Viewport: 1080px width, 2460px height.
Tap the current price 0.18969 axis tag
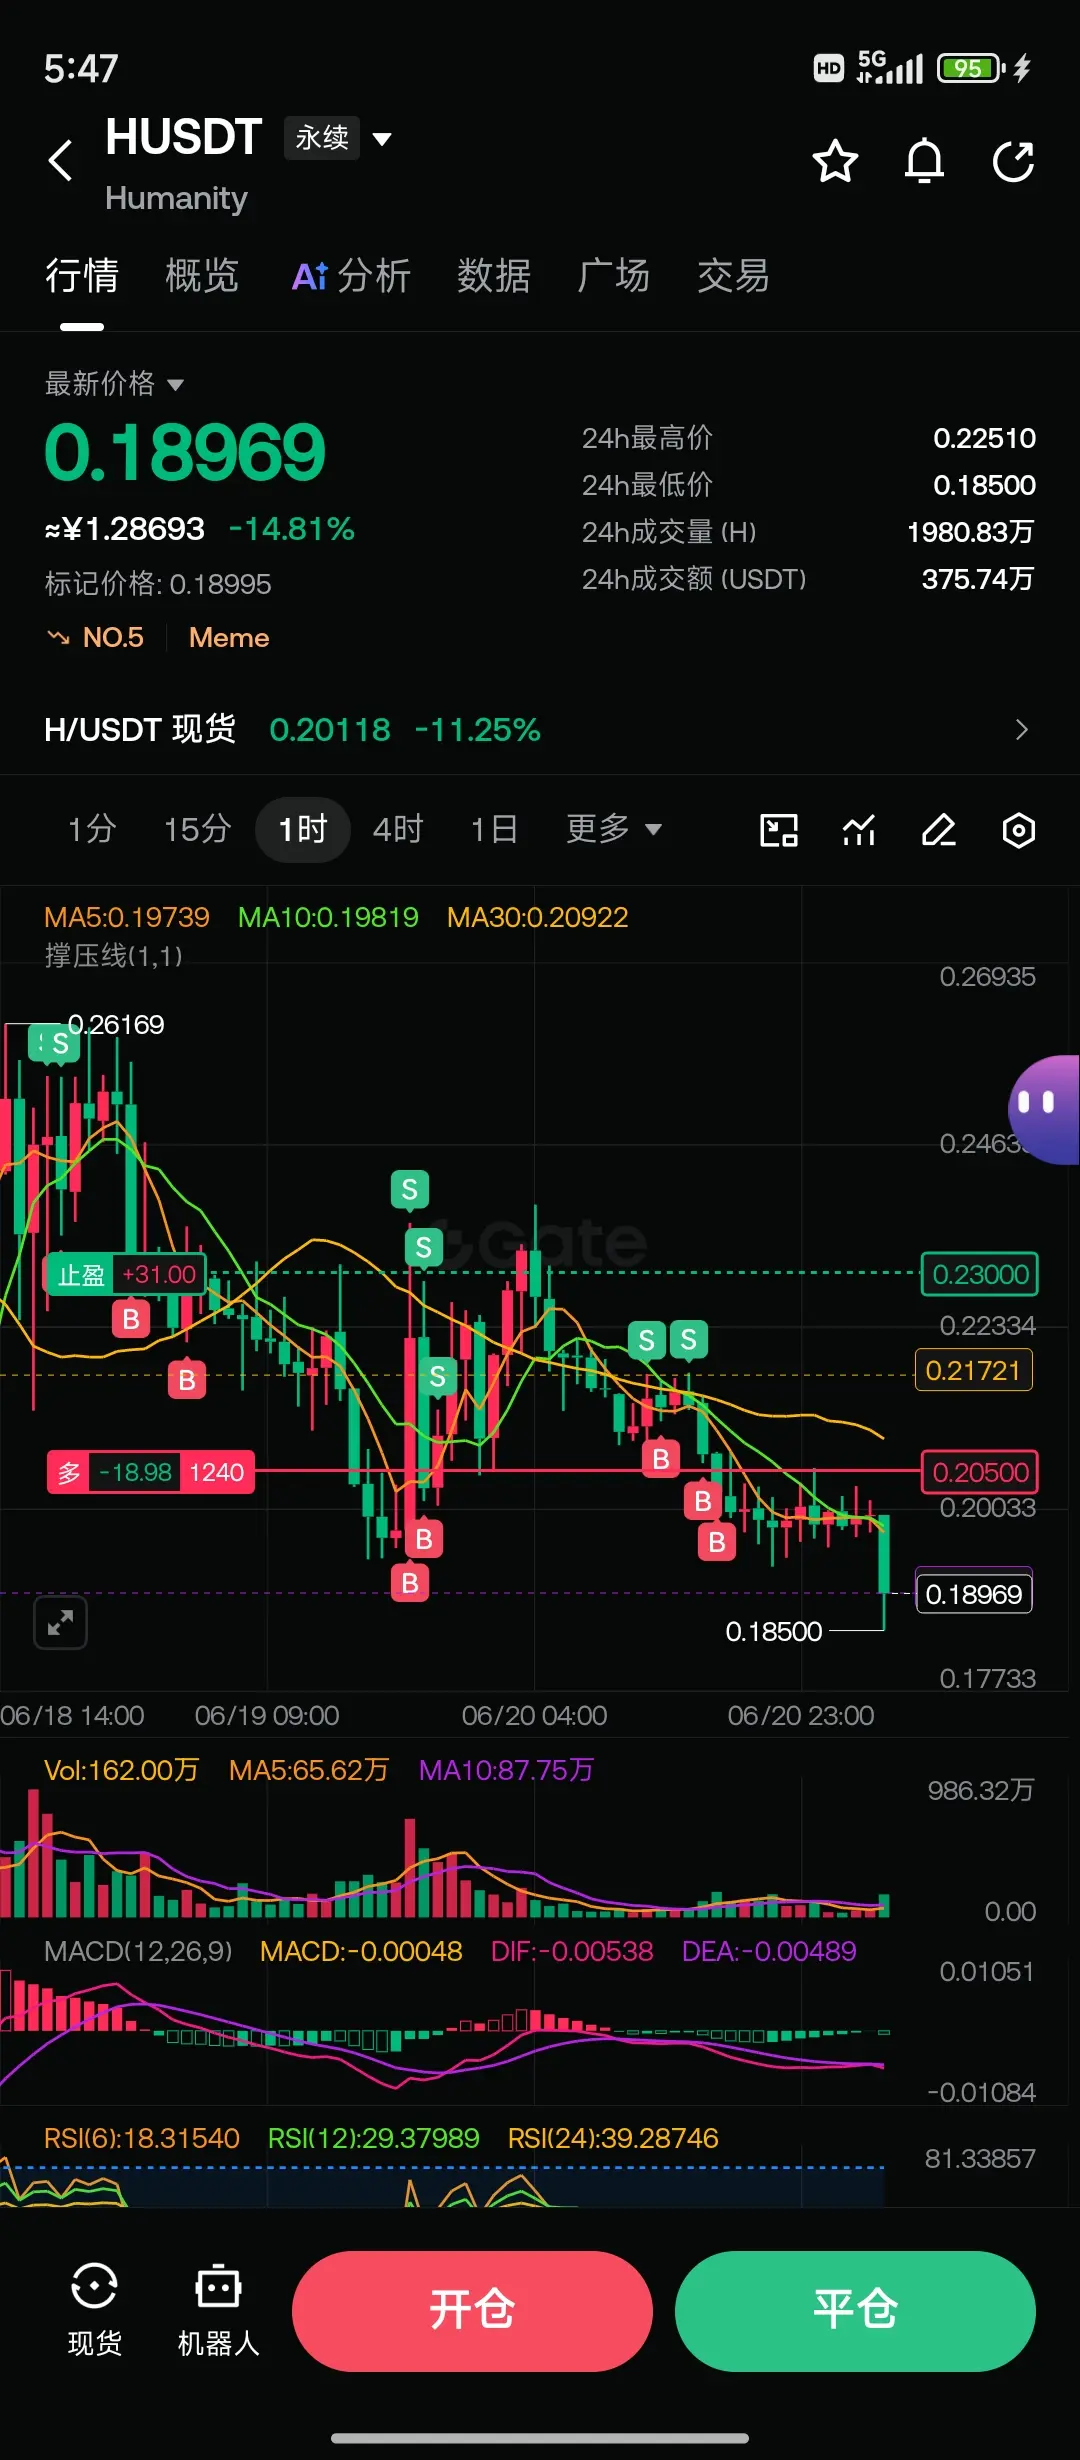click(973, 1593)
